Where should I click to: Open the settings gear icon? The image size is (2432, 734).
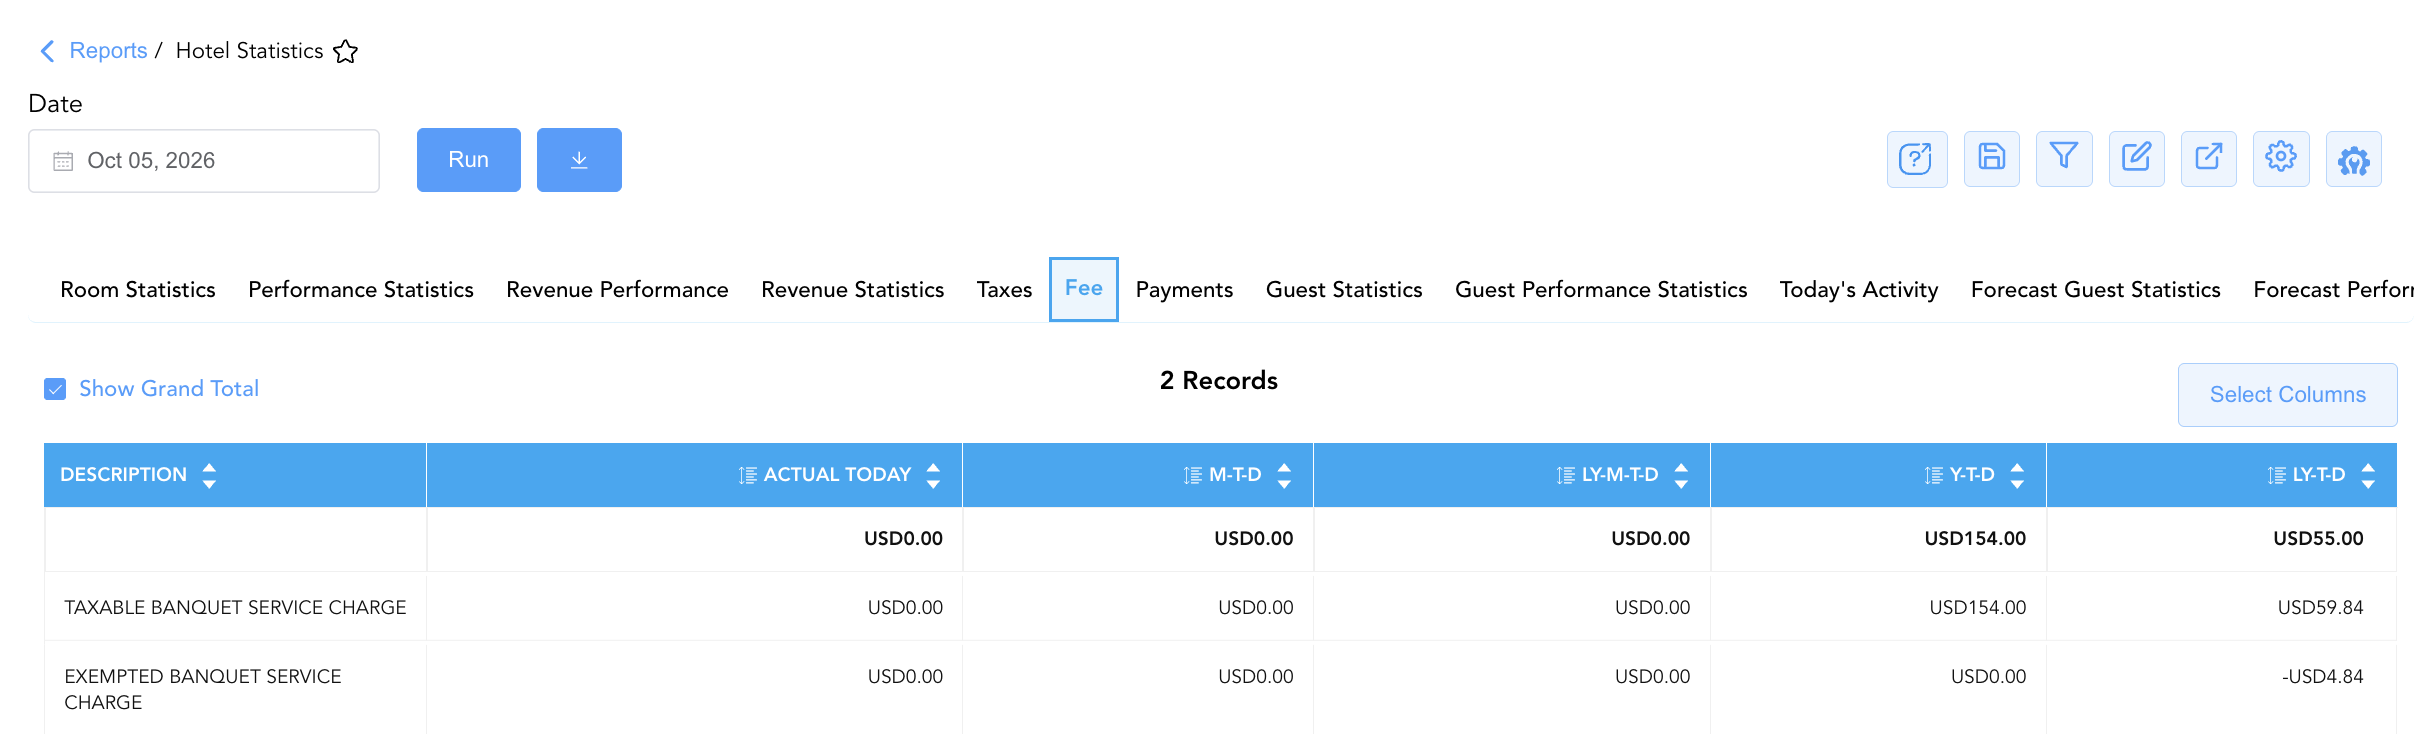[2281, 158]
